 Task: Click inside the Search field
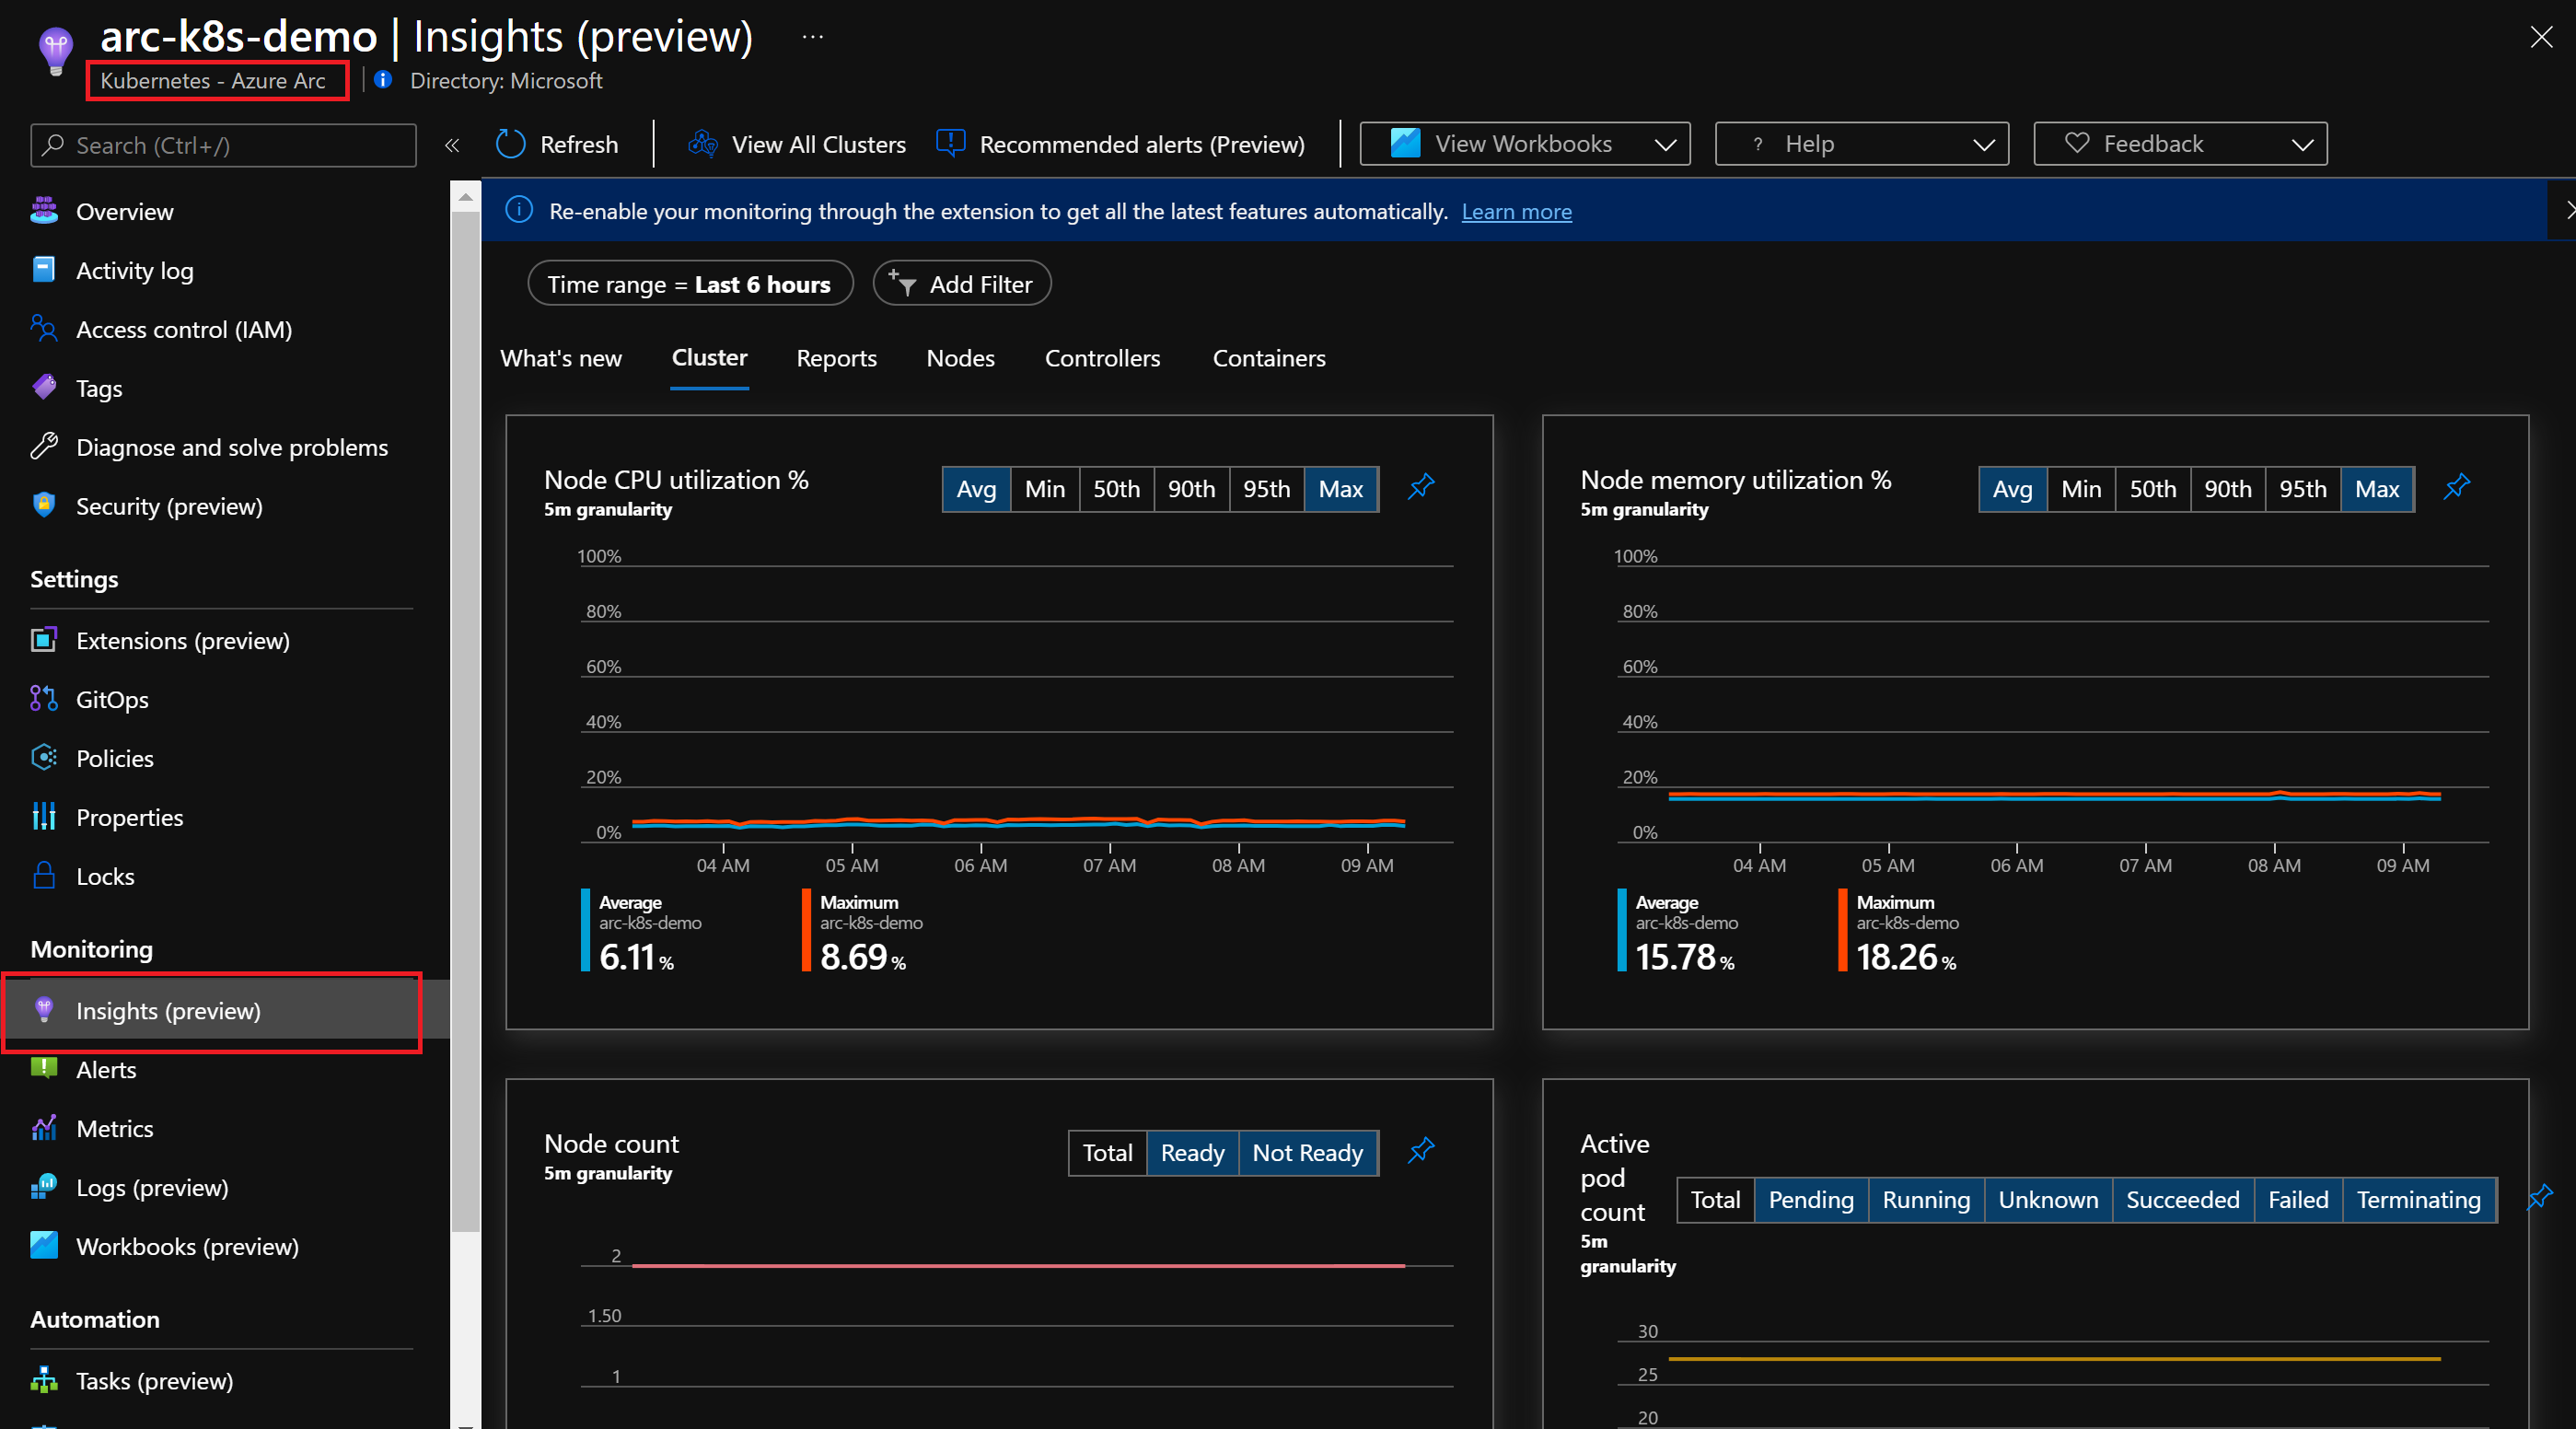coord(222,145)
